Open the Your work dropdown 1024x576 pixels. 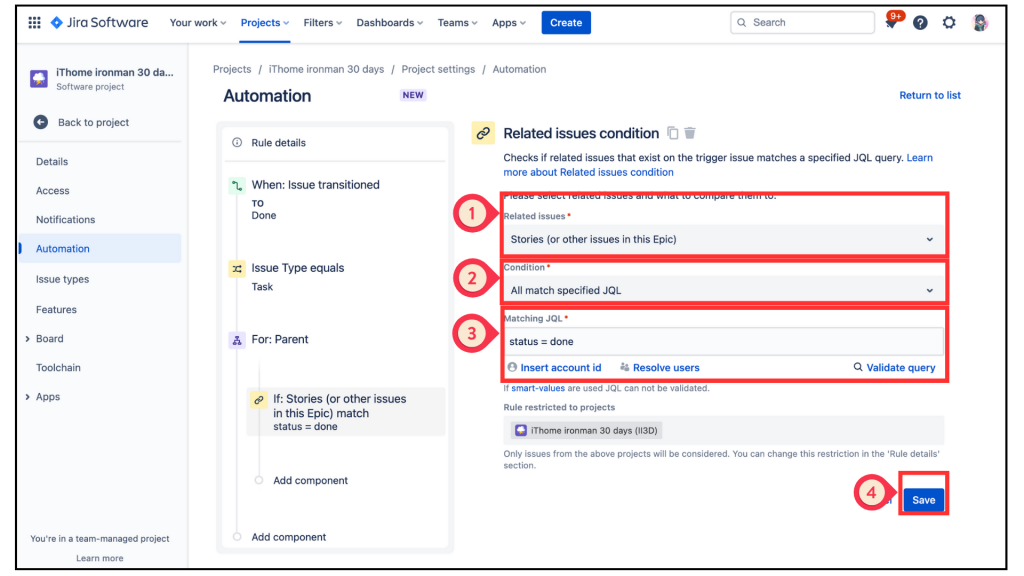(x=198, y=23)
